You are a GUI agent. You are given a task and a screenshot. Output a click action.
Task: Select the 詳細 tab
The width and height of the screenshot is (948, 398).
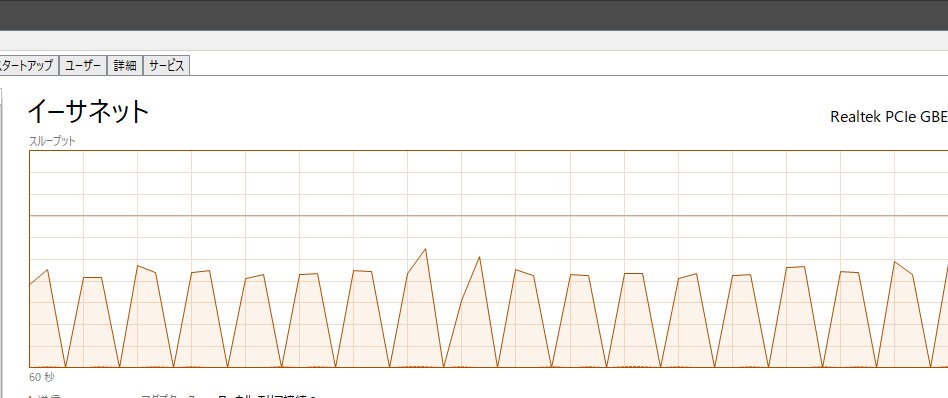click(125, 66)
